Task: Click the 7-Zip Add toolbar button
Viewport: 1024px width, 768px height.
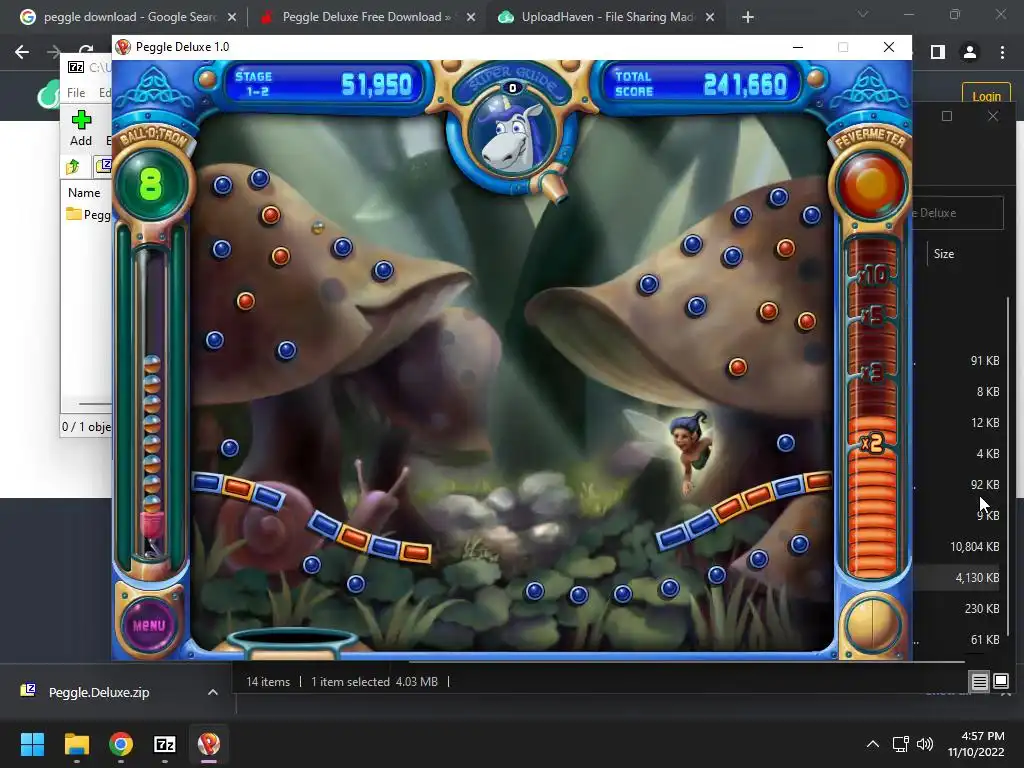Action: click(81, 128)
